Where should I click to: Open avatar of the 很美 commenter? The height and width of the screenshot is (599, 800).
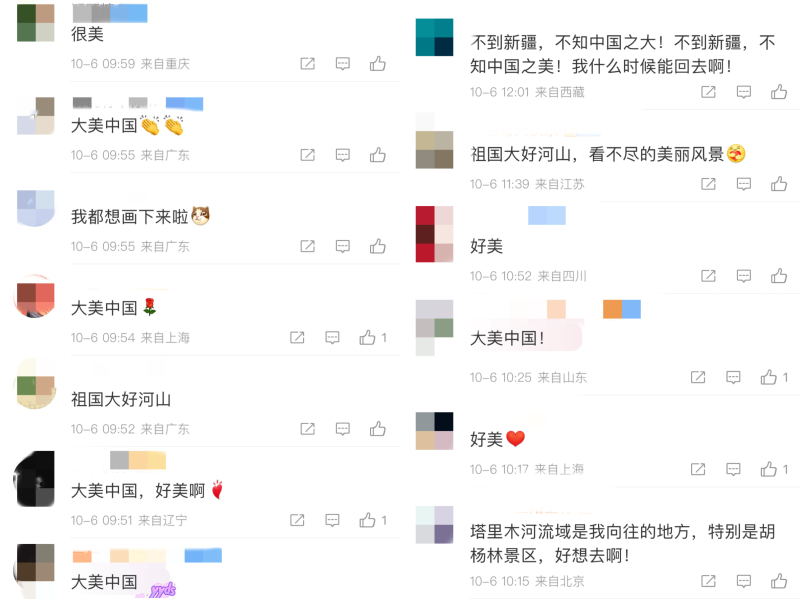tap(36, 23)
